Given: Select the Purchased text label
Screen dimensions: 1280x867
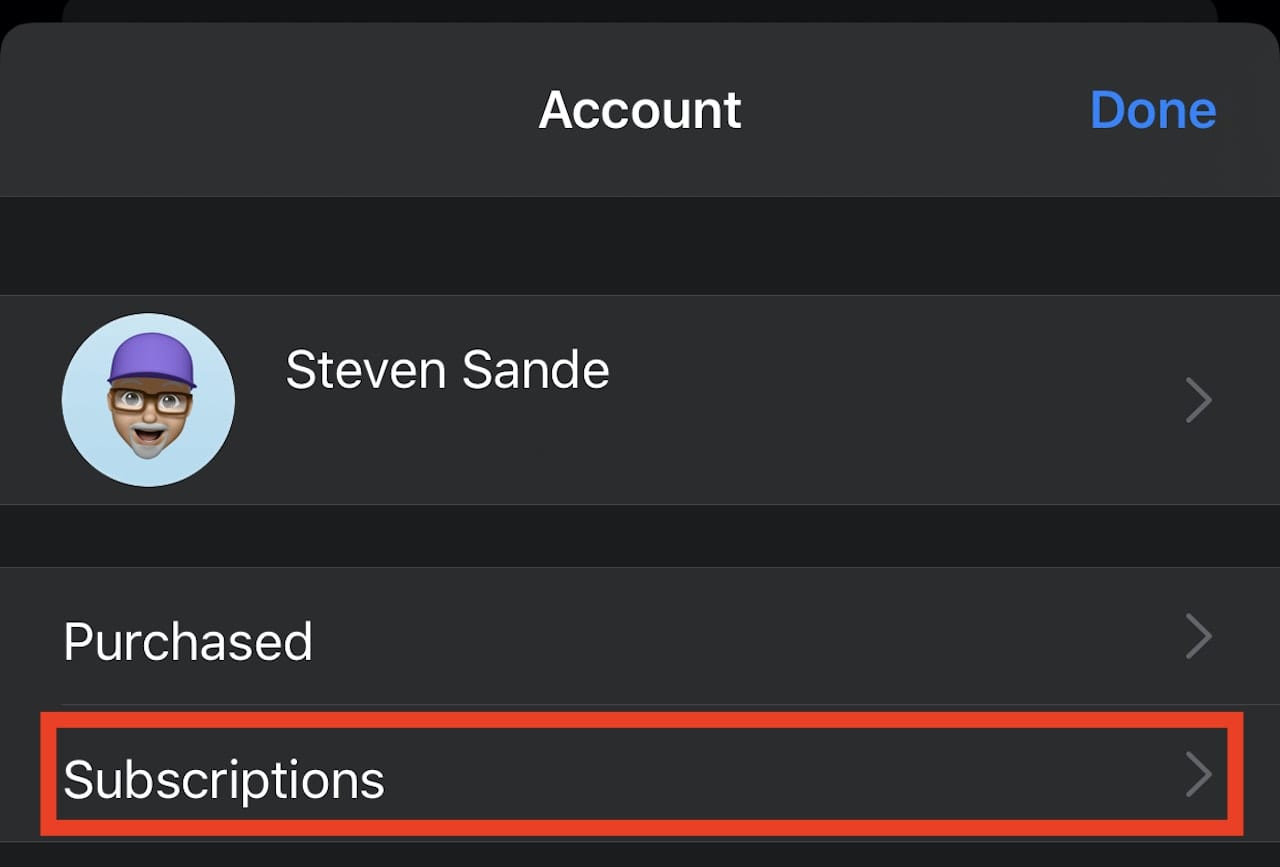Looking at the screenshot, I should pos(188,641).
